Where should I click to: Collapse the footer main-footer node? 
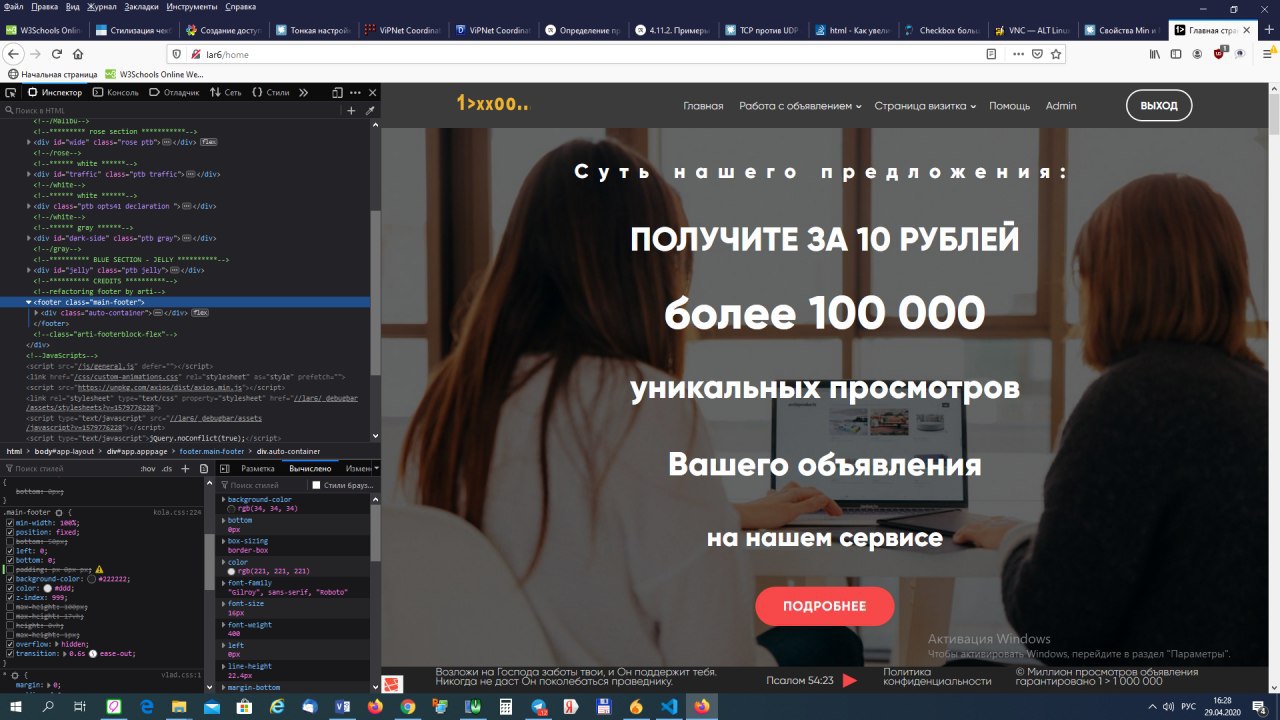coord(29,302)
